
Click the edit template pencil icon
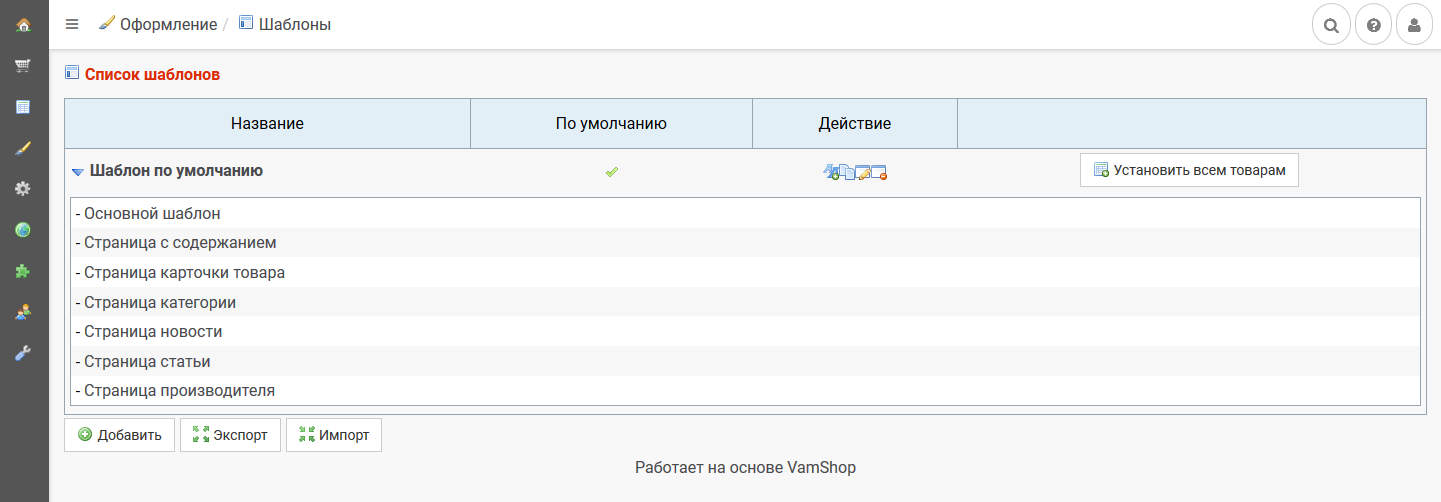863,172
